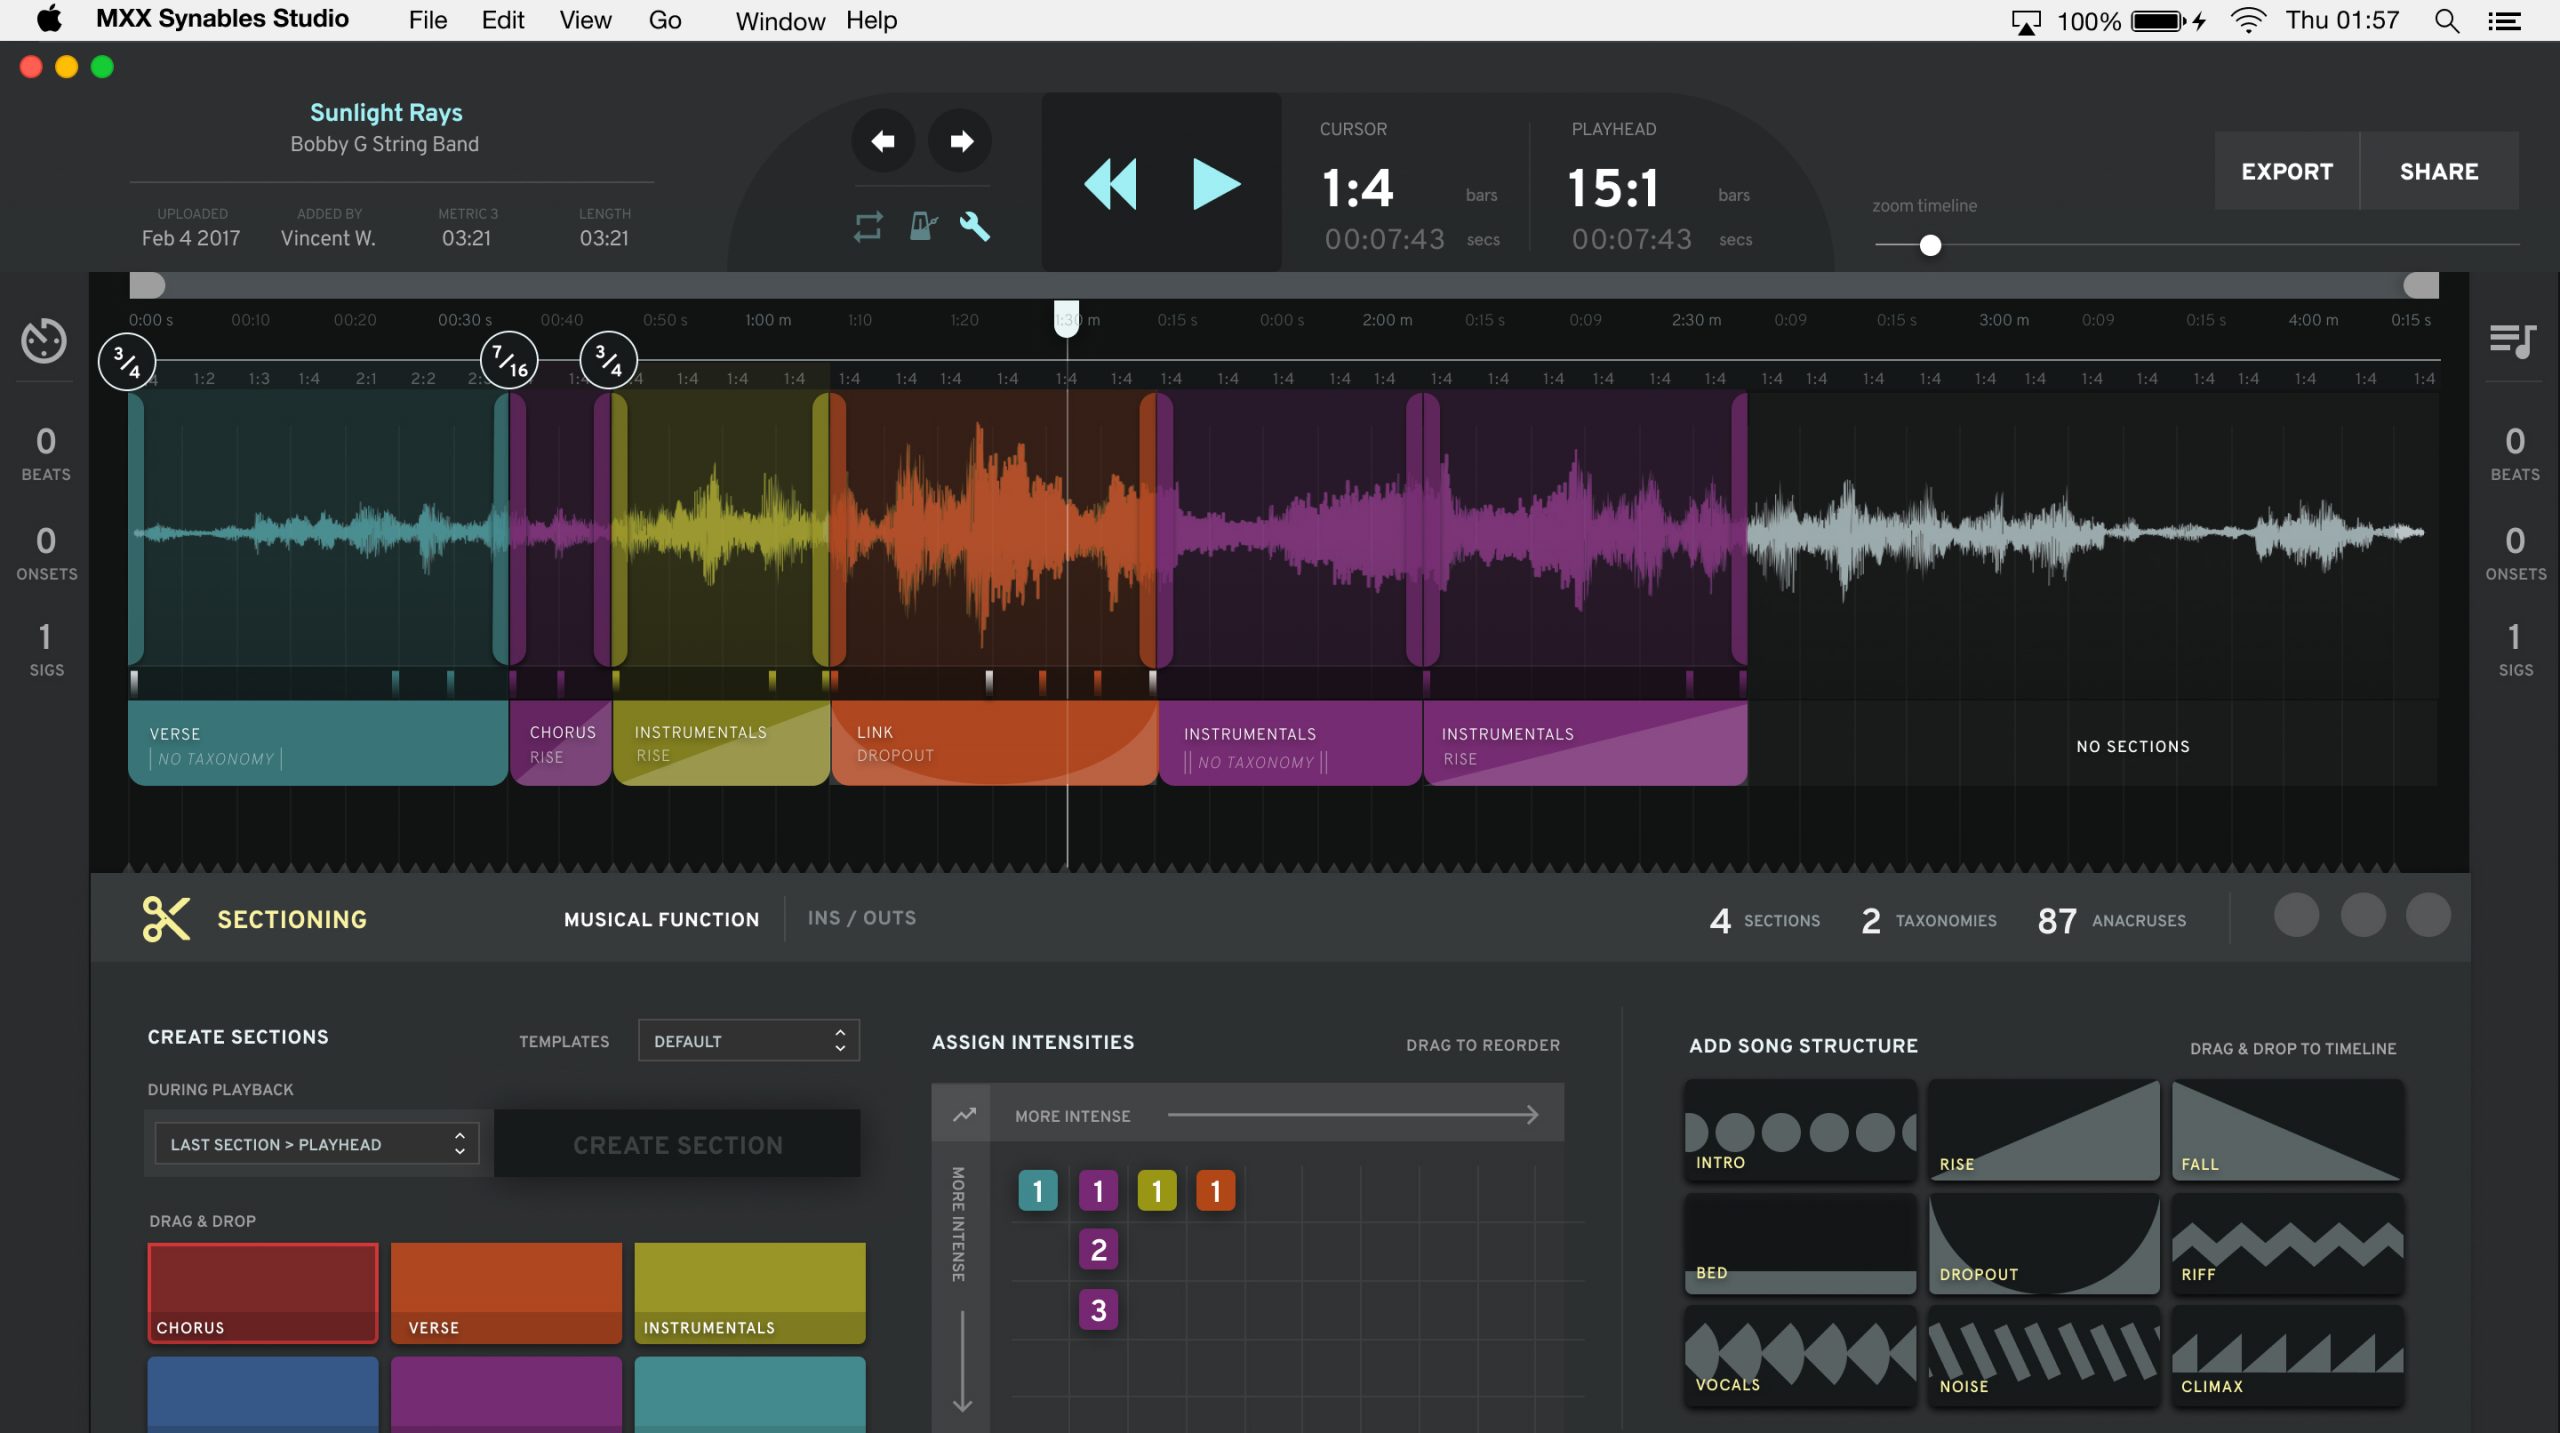
Task: Click the previous arrow button
Action: [x=883, y=141]
